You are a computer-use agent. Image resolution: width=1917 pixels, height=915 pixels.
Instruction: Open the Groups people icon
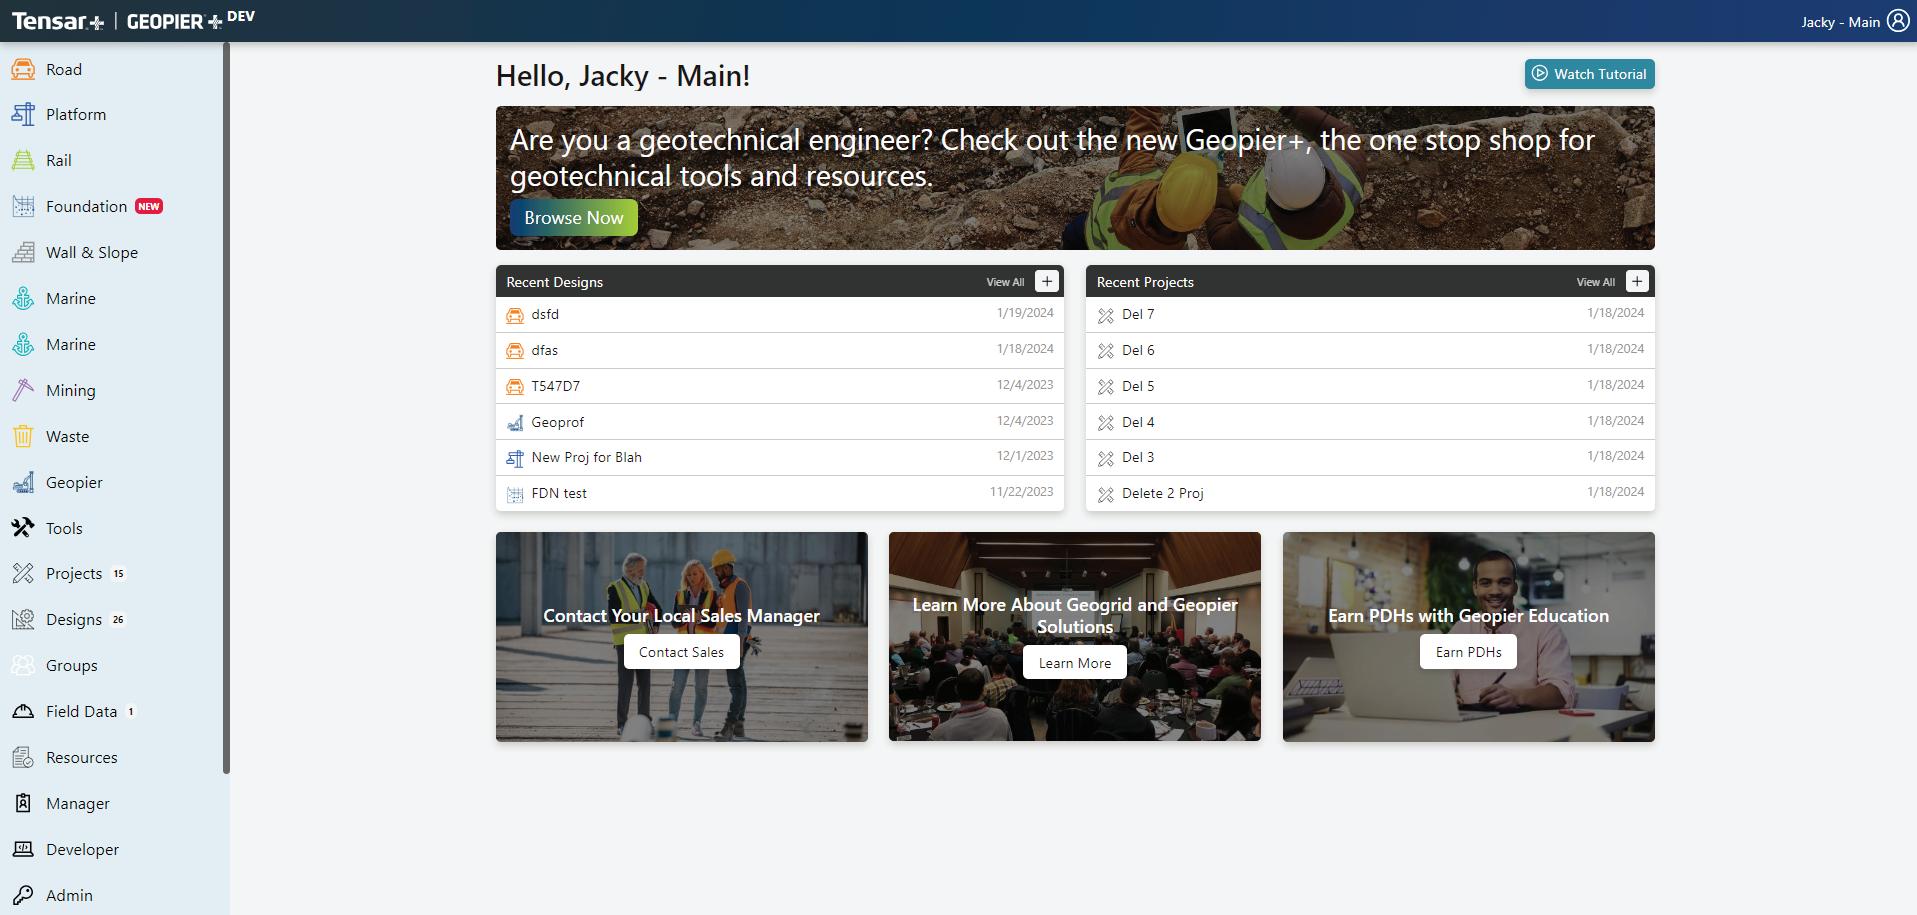23,665
